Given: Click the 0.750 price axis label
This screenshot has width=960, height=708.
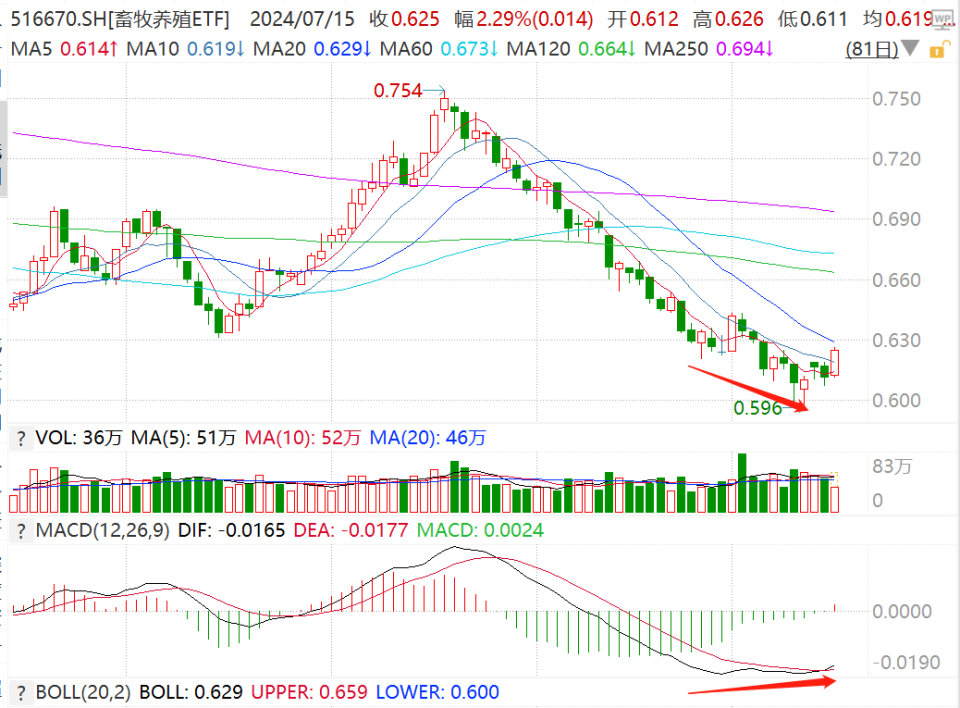Looking at the screenshot, I should (x=896, y=99).
